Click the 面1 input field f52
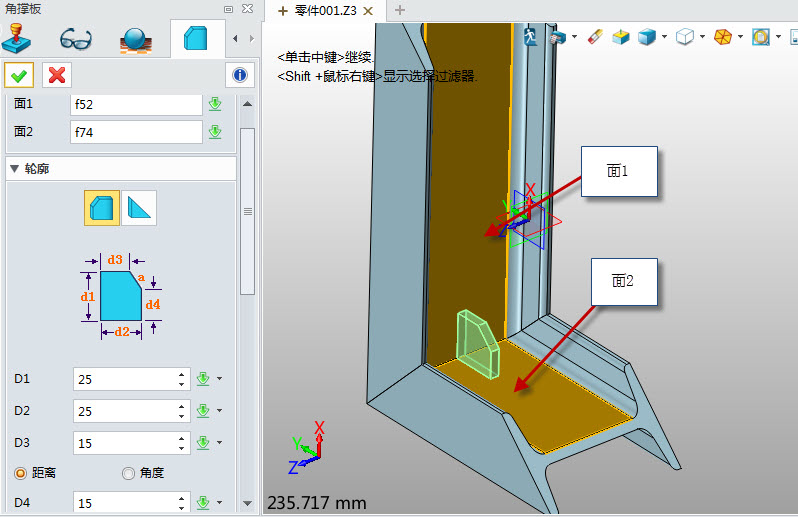798x517 pixels. (x=136, y=104)
